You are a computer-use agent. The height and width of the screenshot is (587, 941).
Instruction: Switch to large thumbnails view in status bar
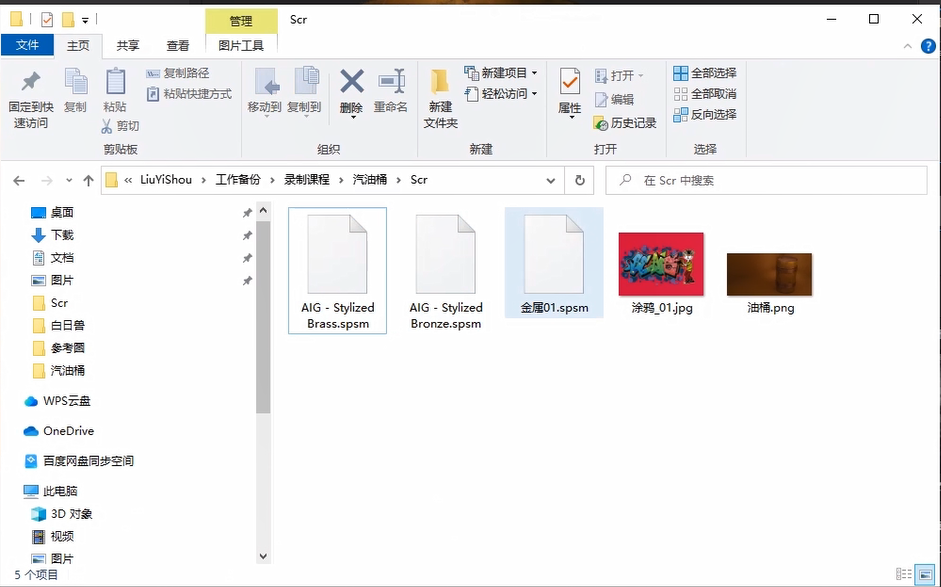point(925,575)
